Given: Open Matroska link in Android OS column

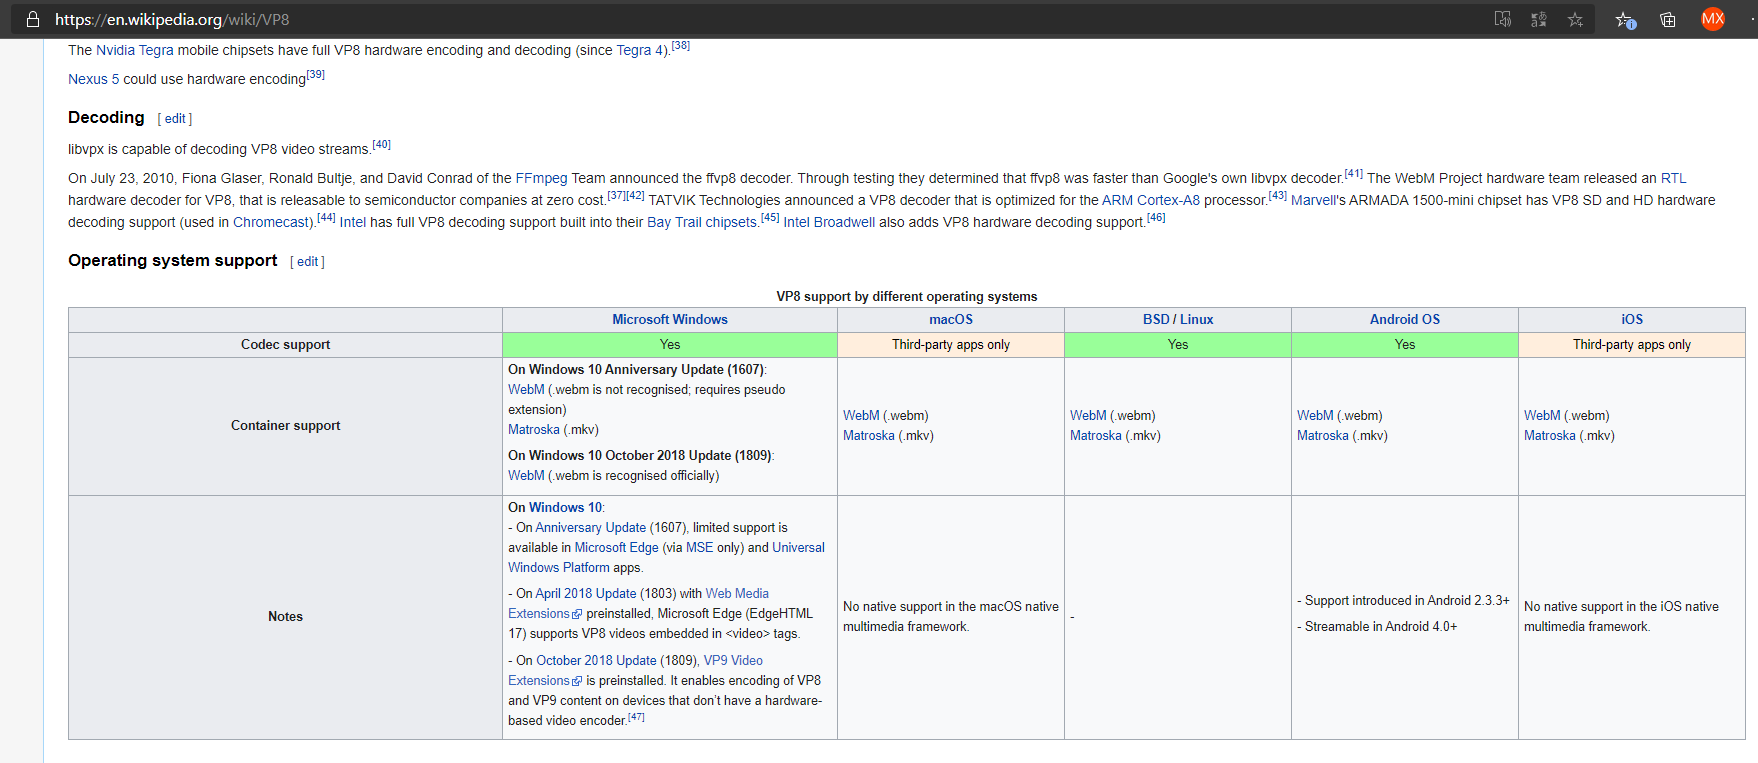Looking at the screenshot, I should [x=1323, y=436].
